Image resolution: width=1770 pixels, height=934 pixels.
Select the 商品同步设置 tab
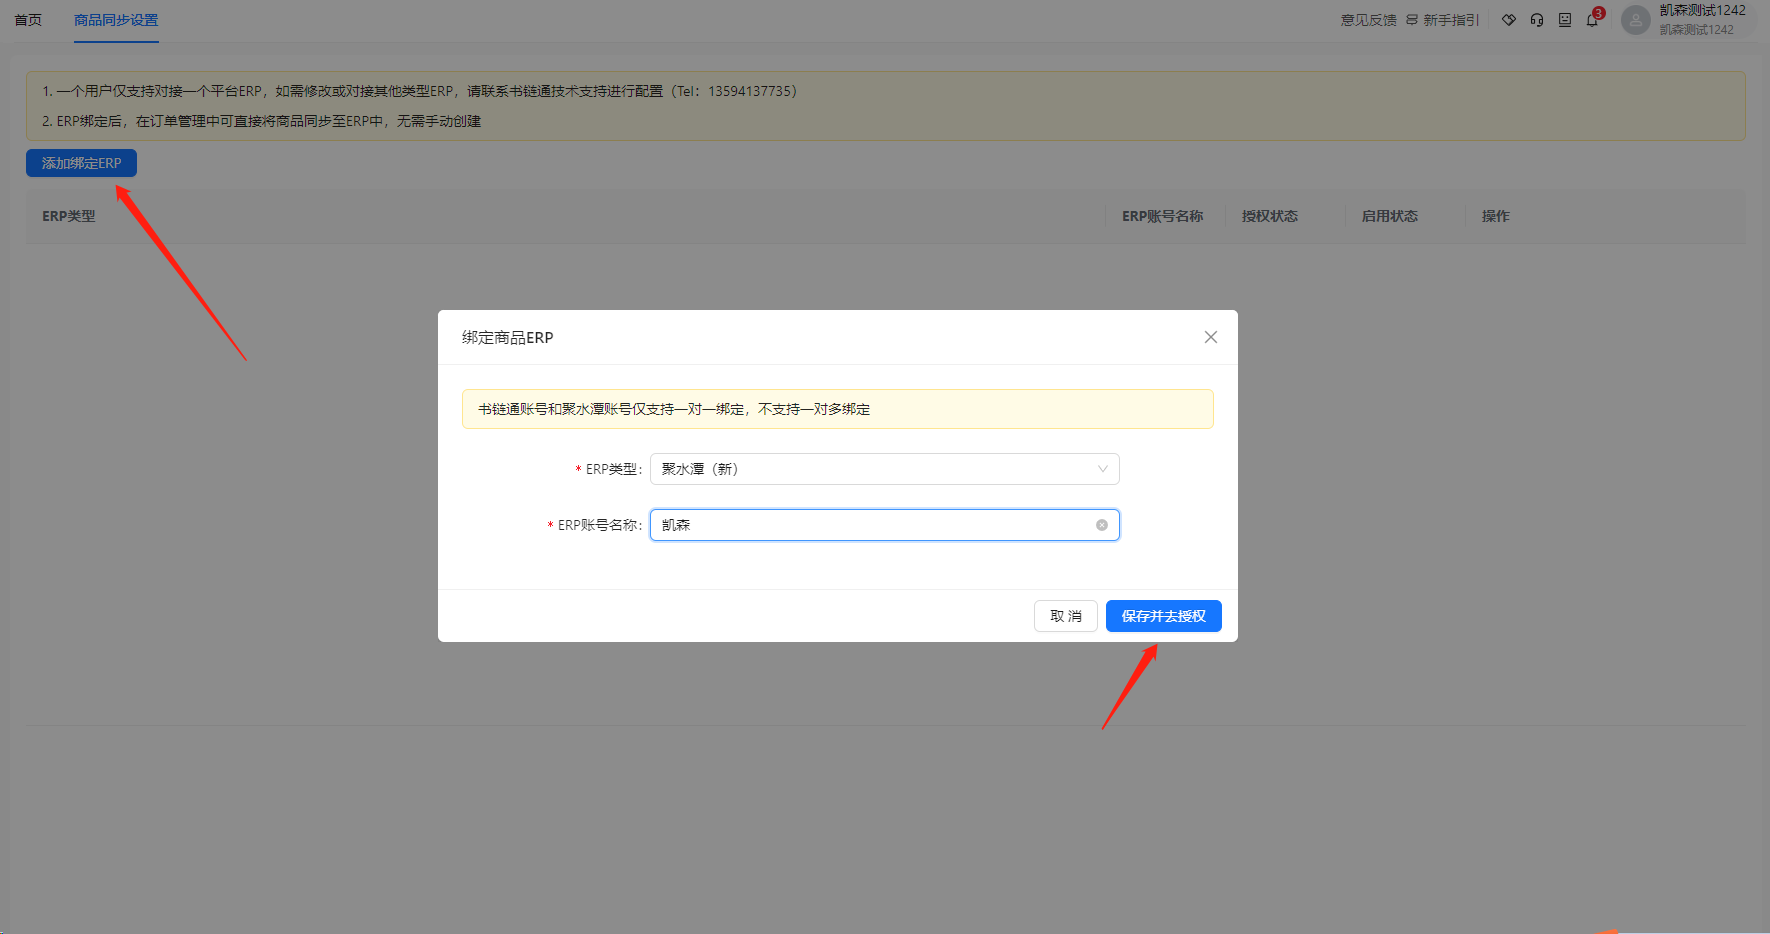click(x=116, y=20)
